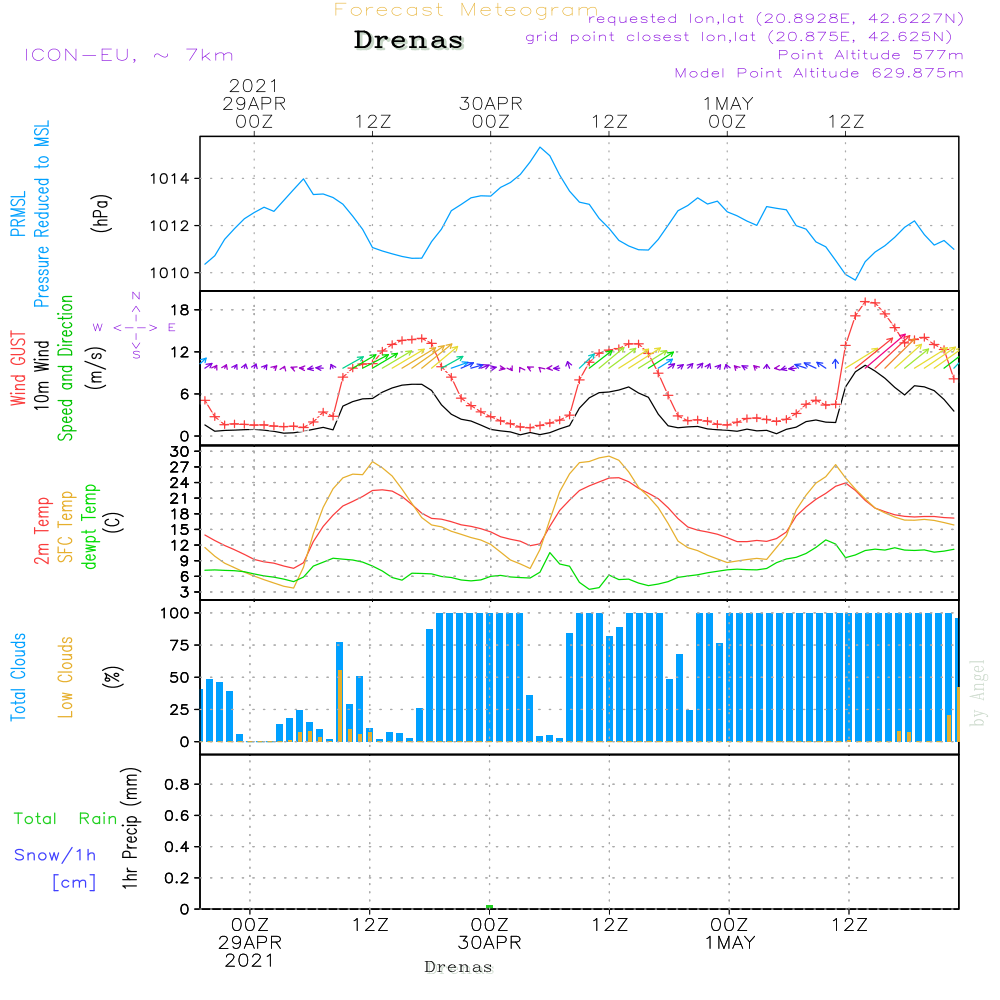Click the peak red gust marker near 18 m/s

pyautogui.click(x=865, y=302)
